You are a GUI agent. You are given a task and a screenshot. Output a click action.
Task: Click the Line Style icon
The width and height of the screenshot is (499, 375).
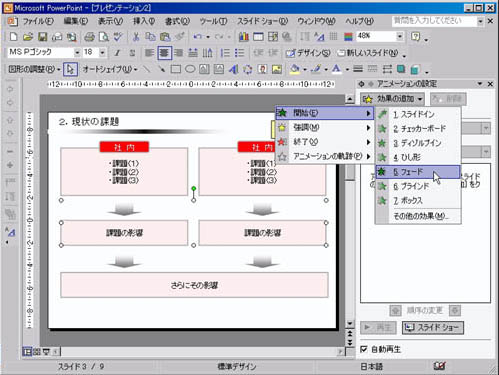[x=358, y=69]
